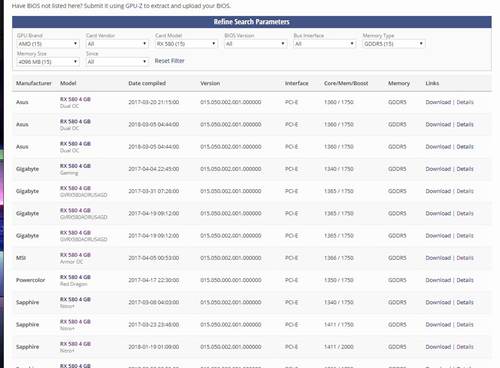
Task: Open RX 580 4 GB model in Gigabyte Gaming row
Action: coord(75,166)
